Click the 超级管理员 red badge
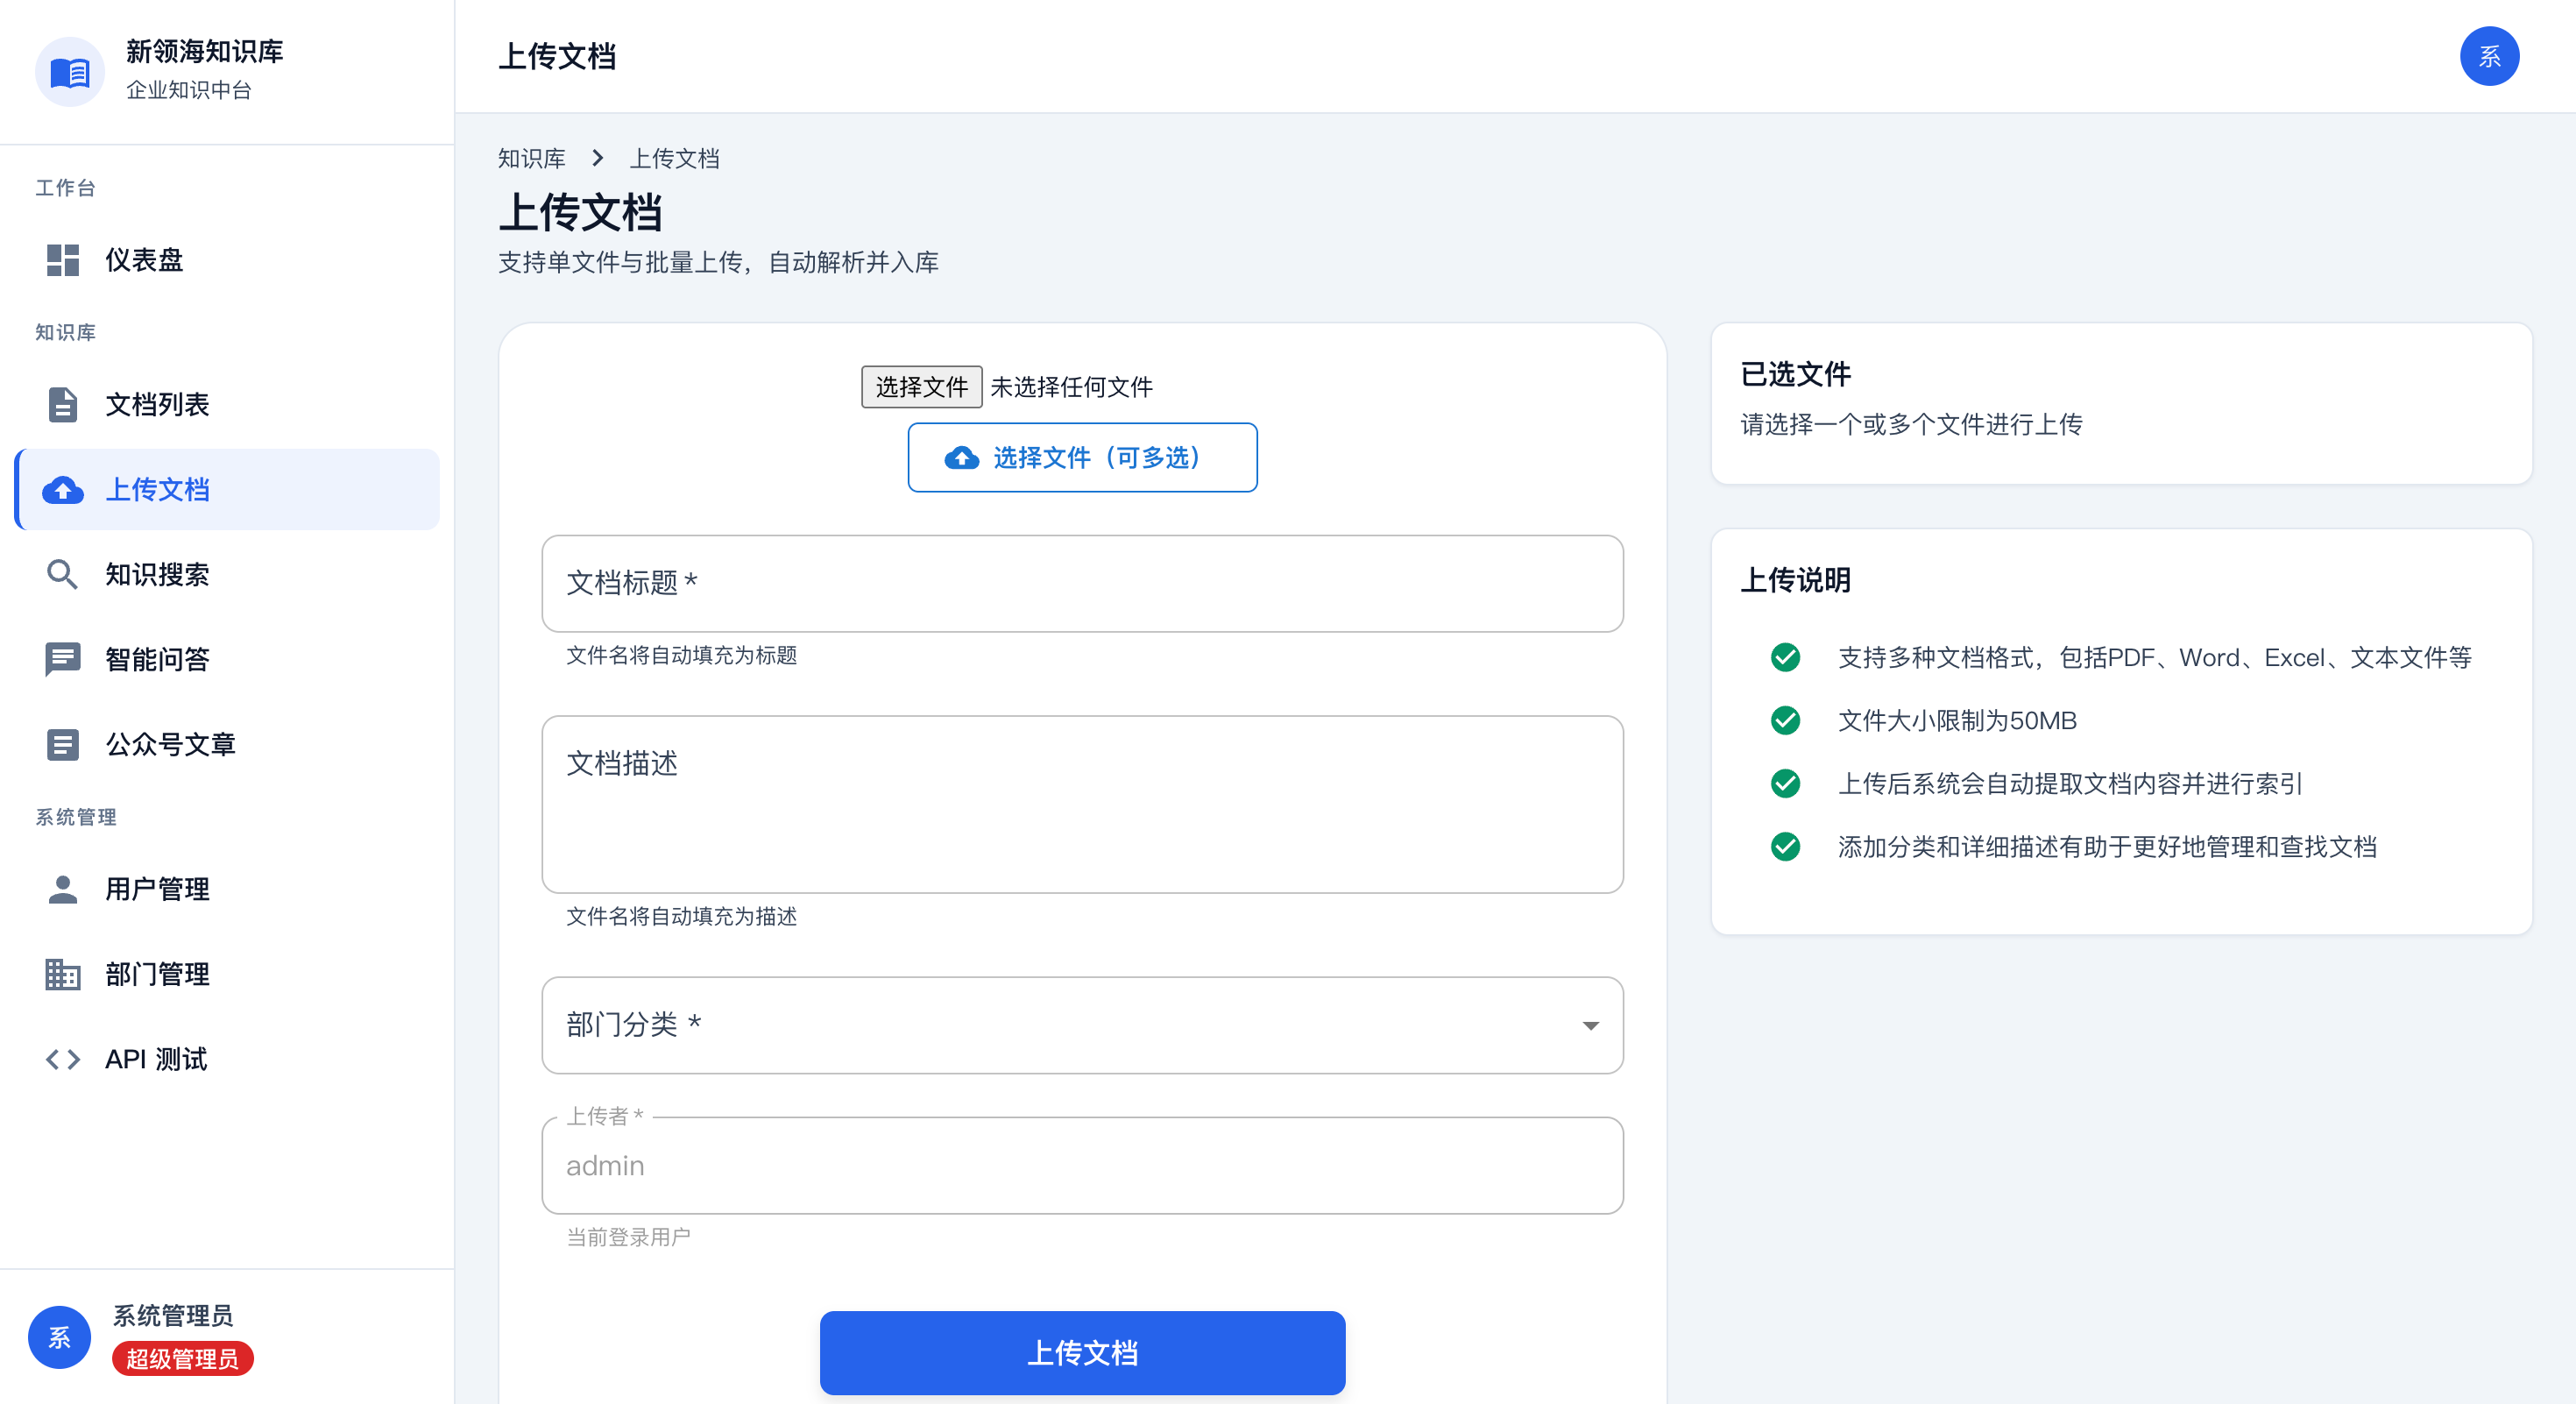 coord(183,1359)
